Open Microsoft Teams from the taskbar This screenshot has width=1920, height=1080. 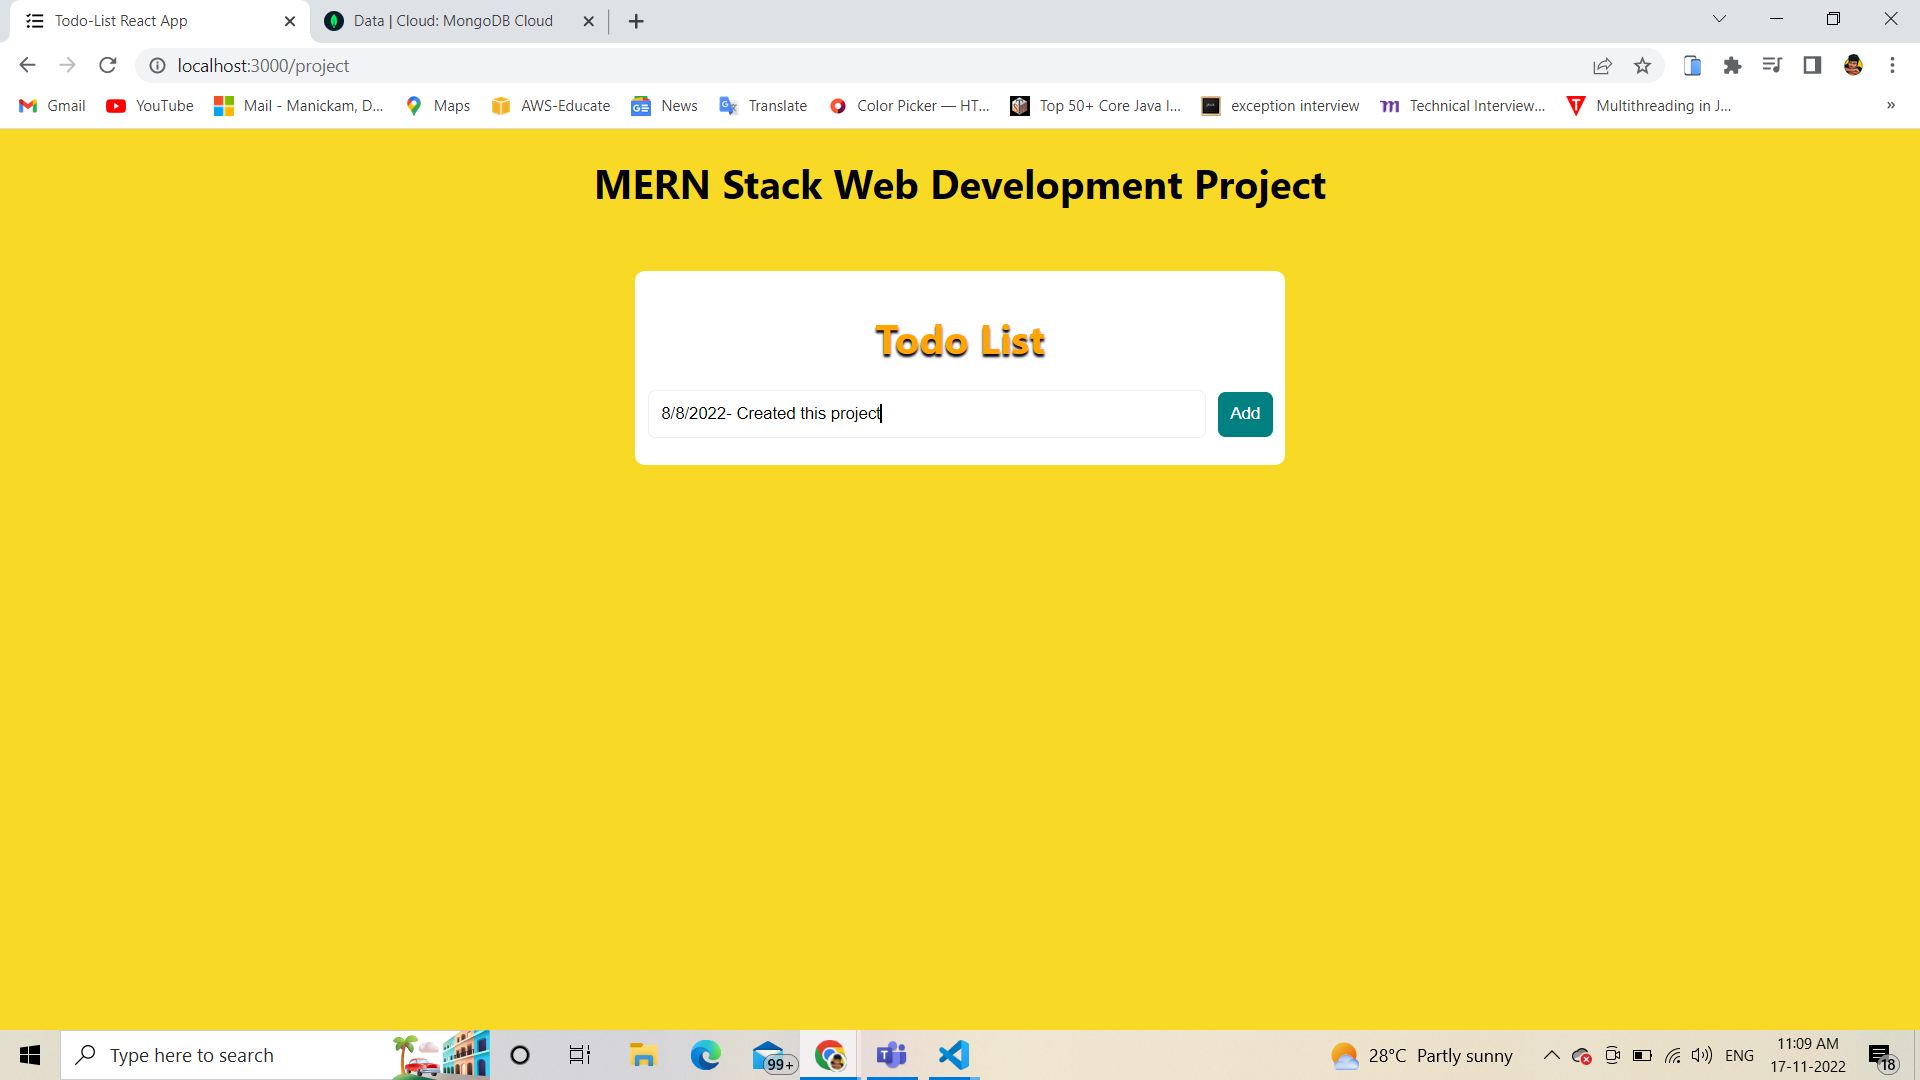coord(892,1055)
